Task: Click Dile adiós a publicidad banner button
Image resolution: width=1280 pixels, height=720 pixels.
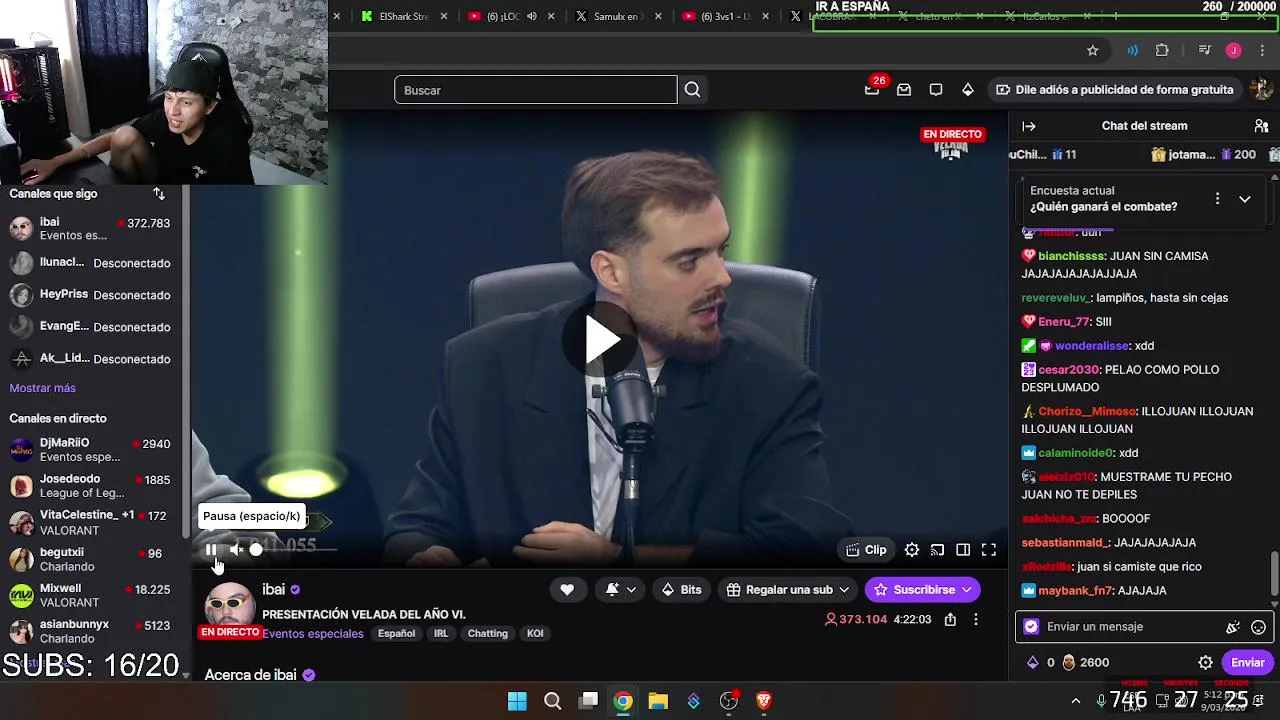Action: pos(1114,90)
